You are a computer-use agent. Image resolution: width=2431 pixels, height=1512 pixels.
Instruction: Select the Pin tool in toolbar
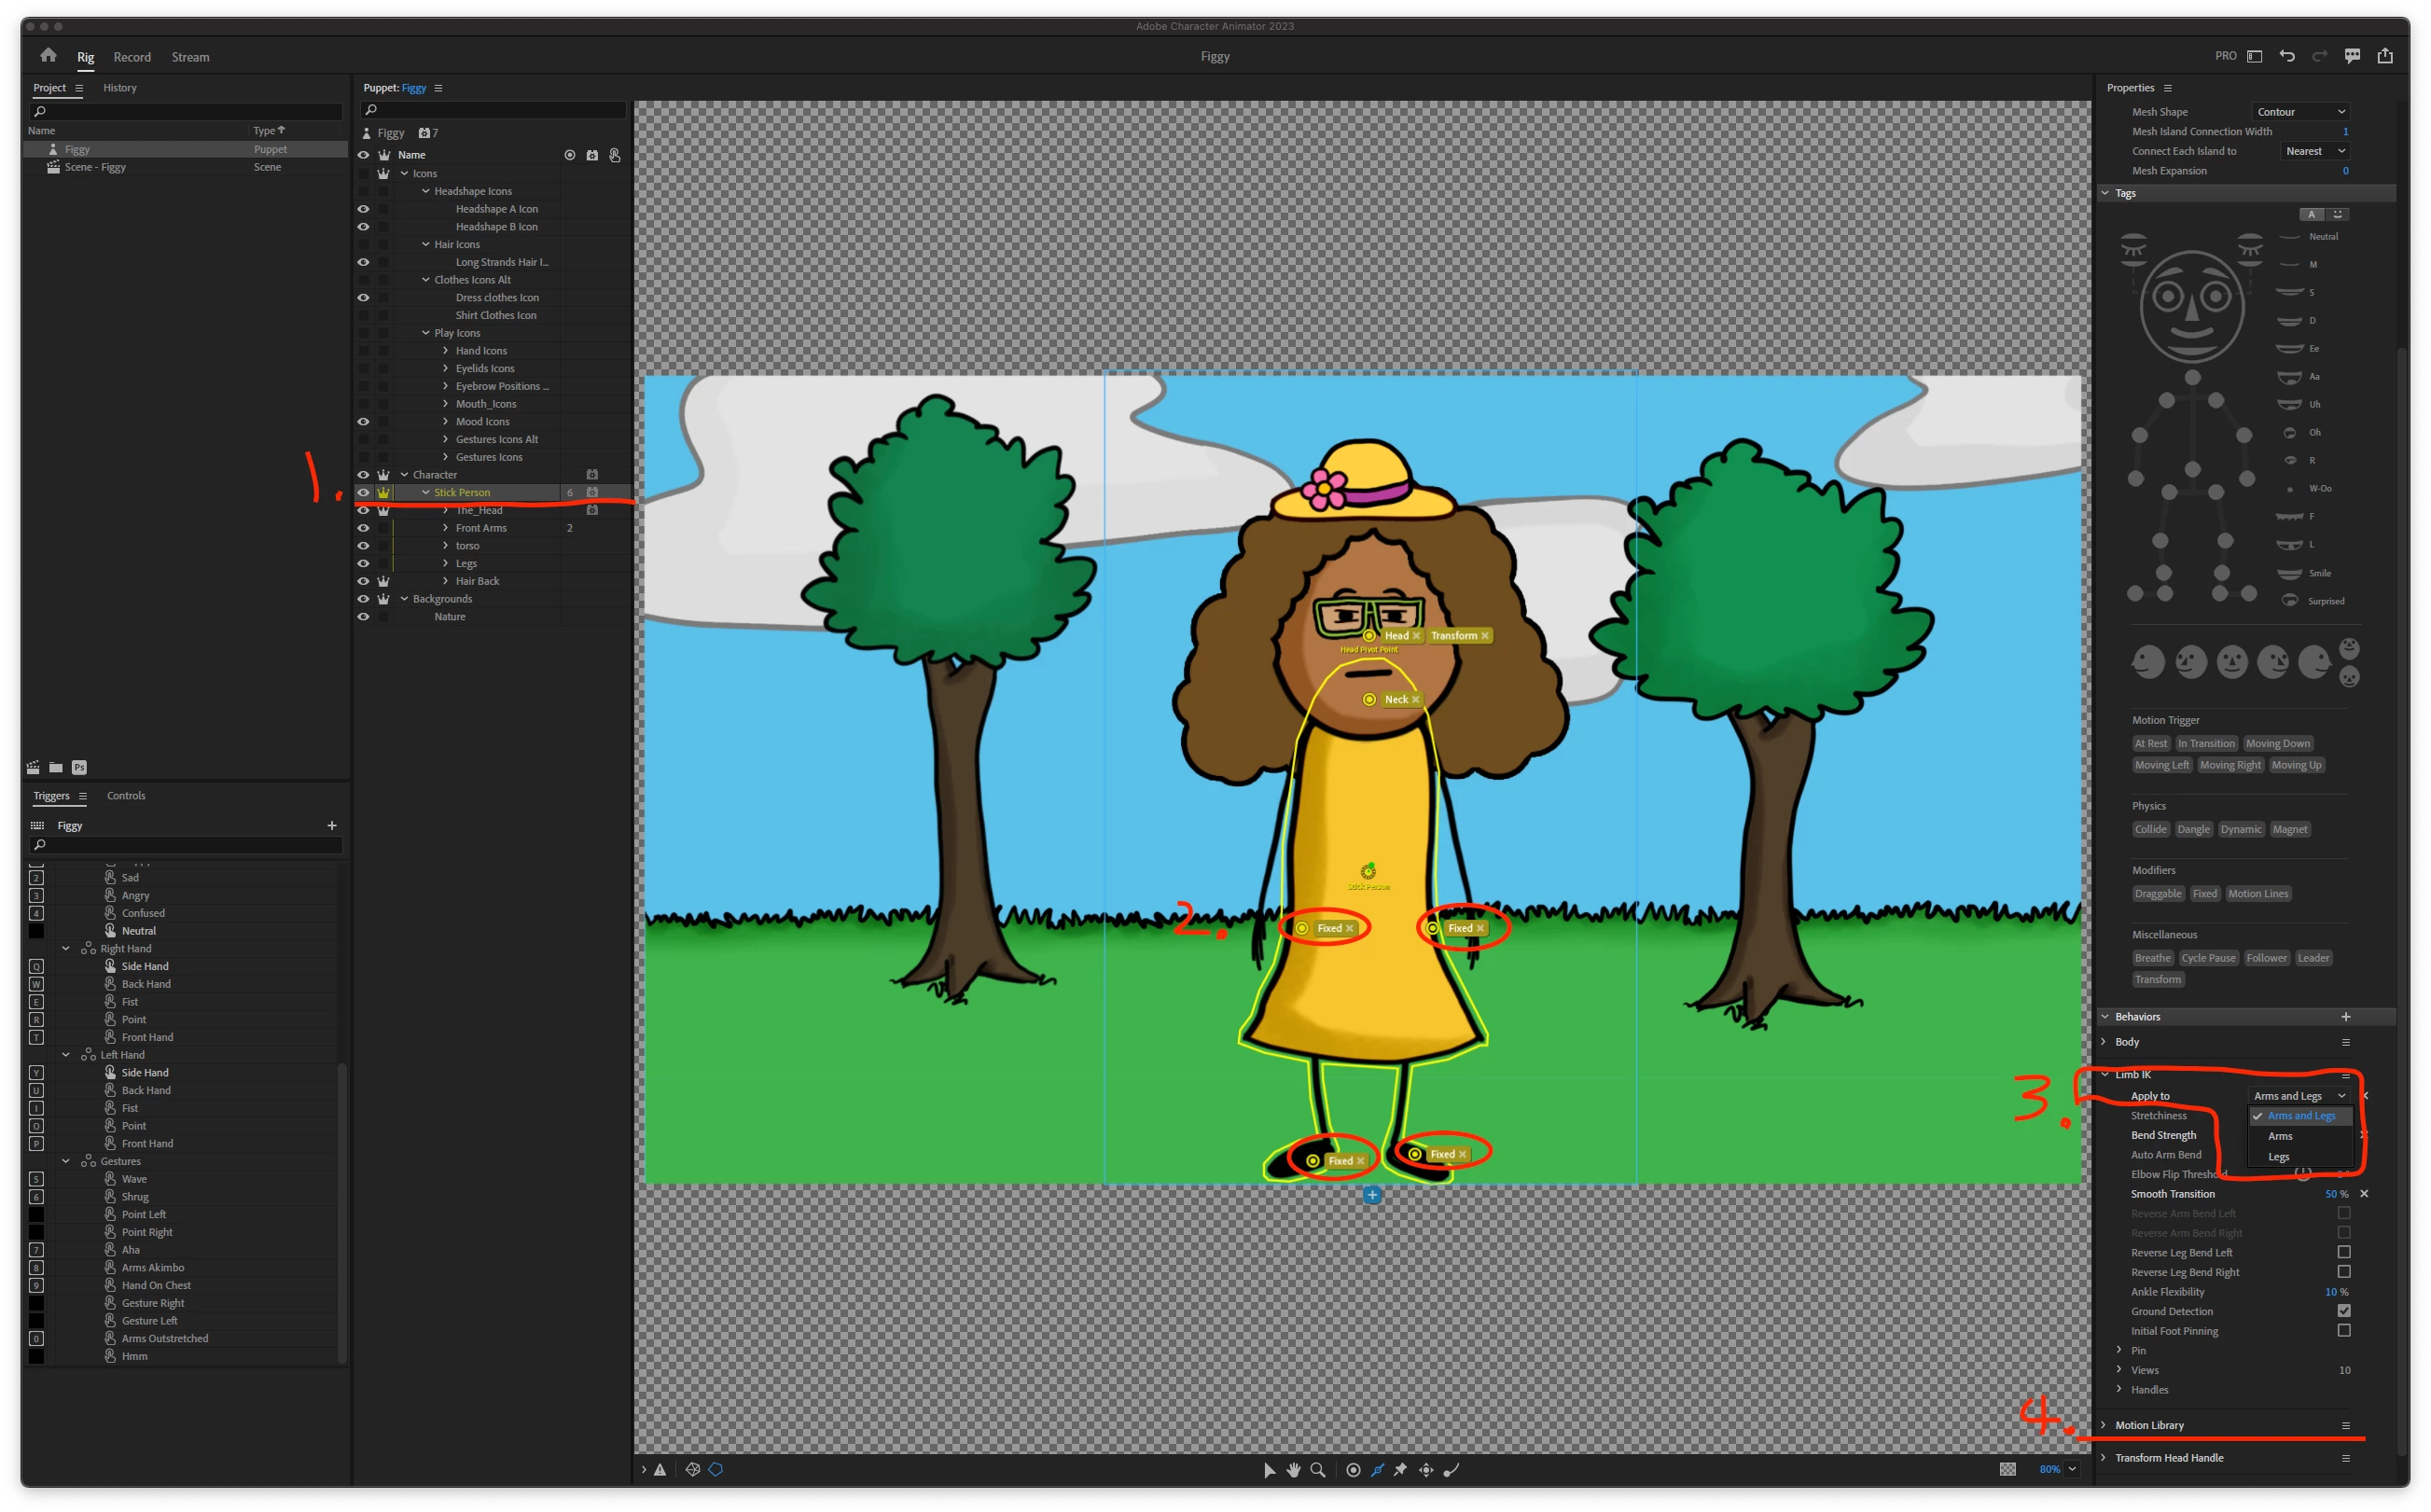click(x=1400, y=1469)
